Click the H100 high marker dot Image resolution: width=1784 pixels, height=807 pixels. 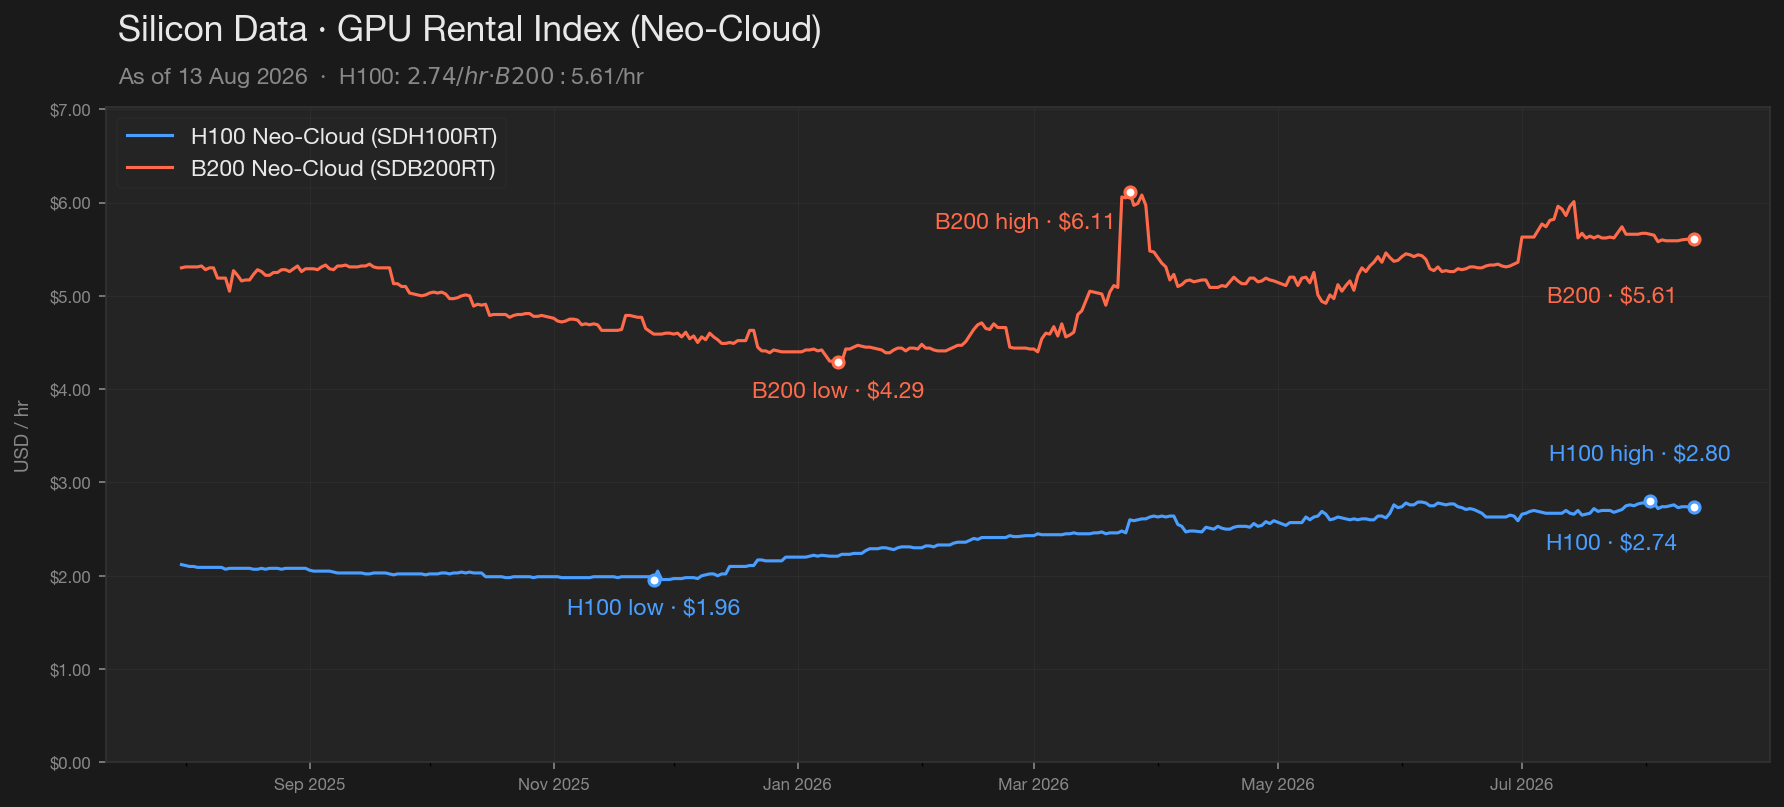(1650, 501)
